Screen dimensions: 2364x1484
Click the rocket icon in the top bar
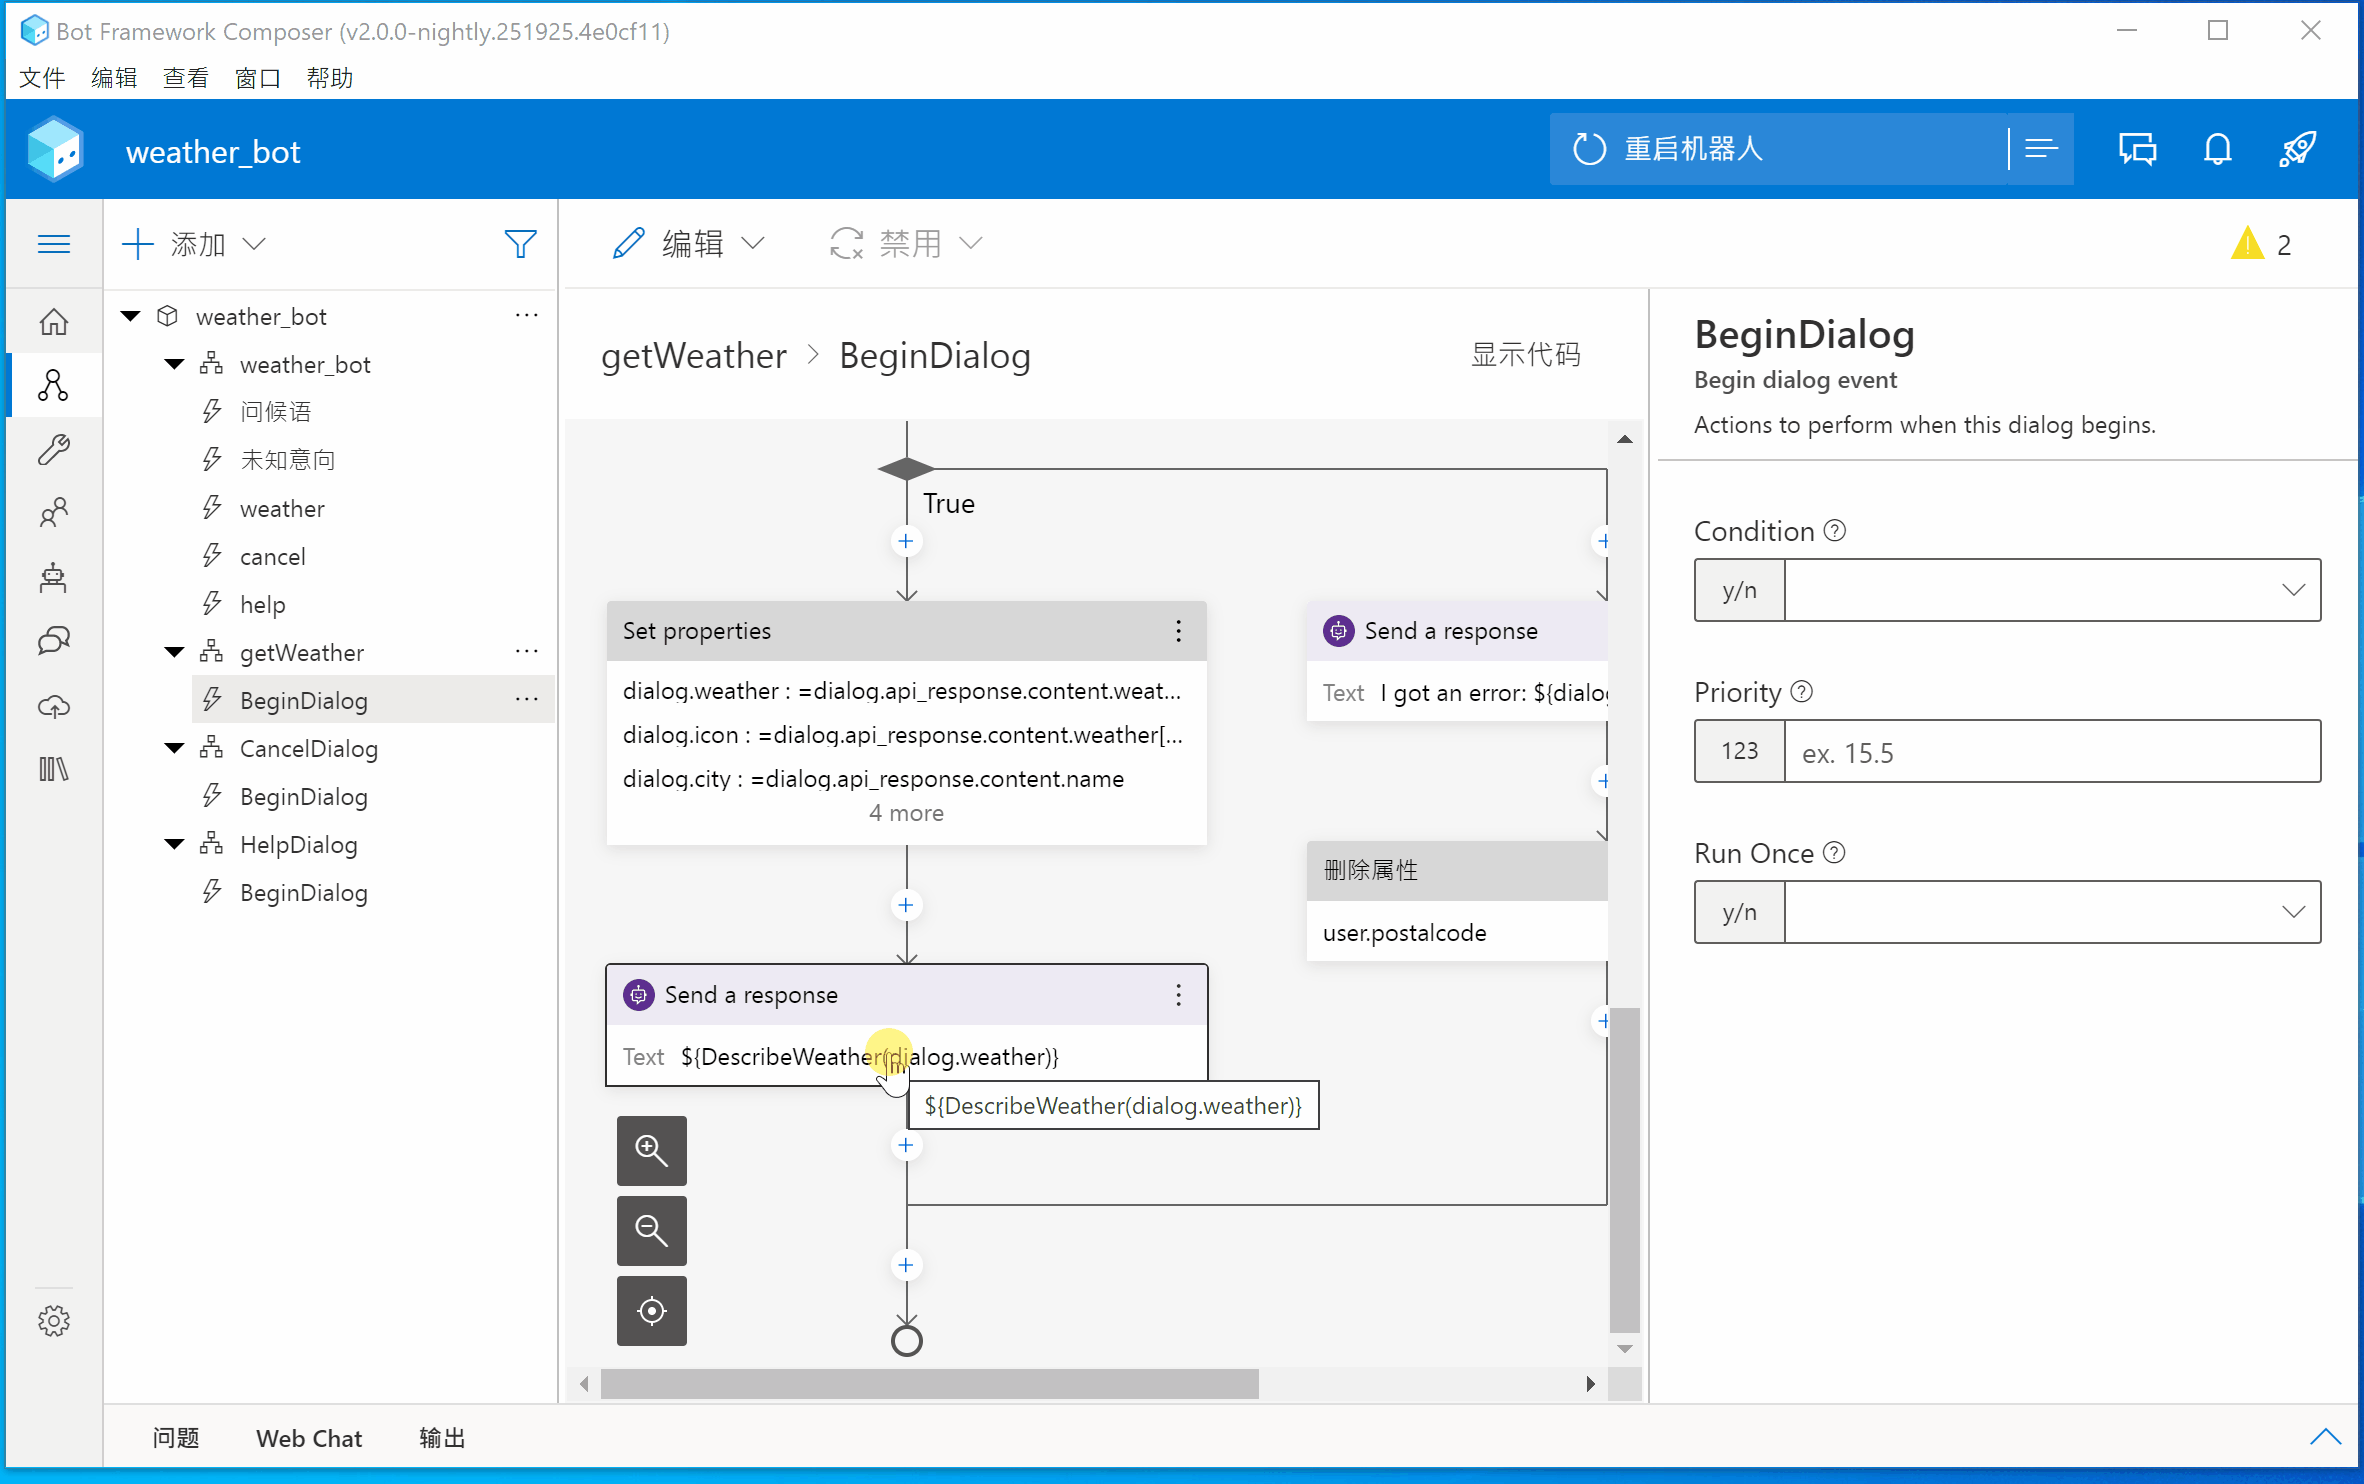point(2297,148)
